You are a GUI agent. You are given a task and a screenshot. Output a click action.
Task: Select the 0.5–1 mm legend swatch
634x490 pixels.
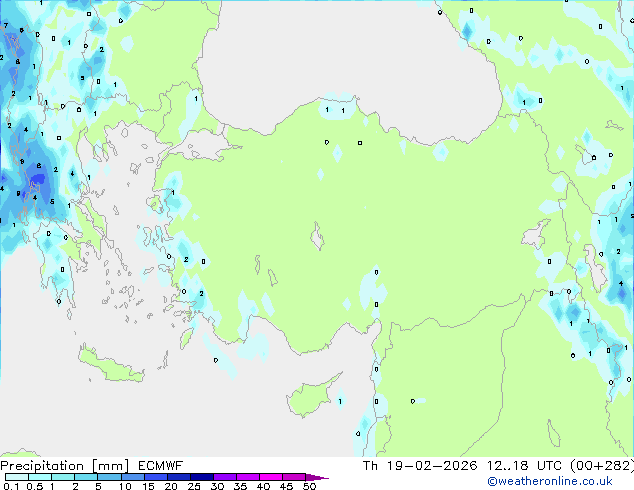(40, 477)
